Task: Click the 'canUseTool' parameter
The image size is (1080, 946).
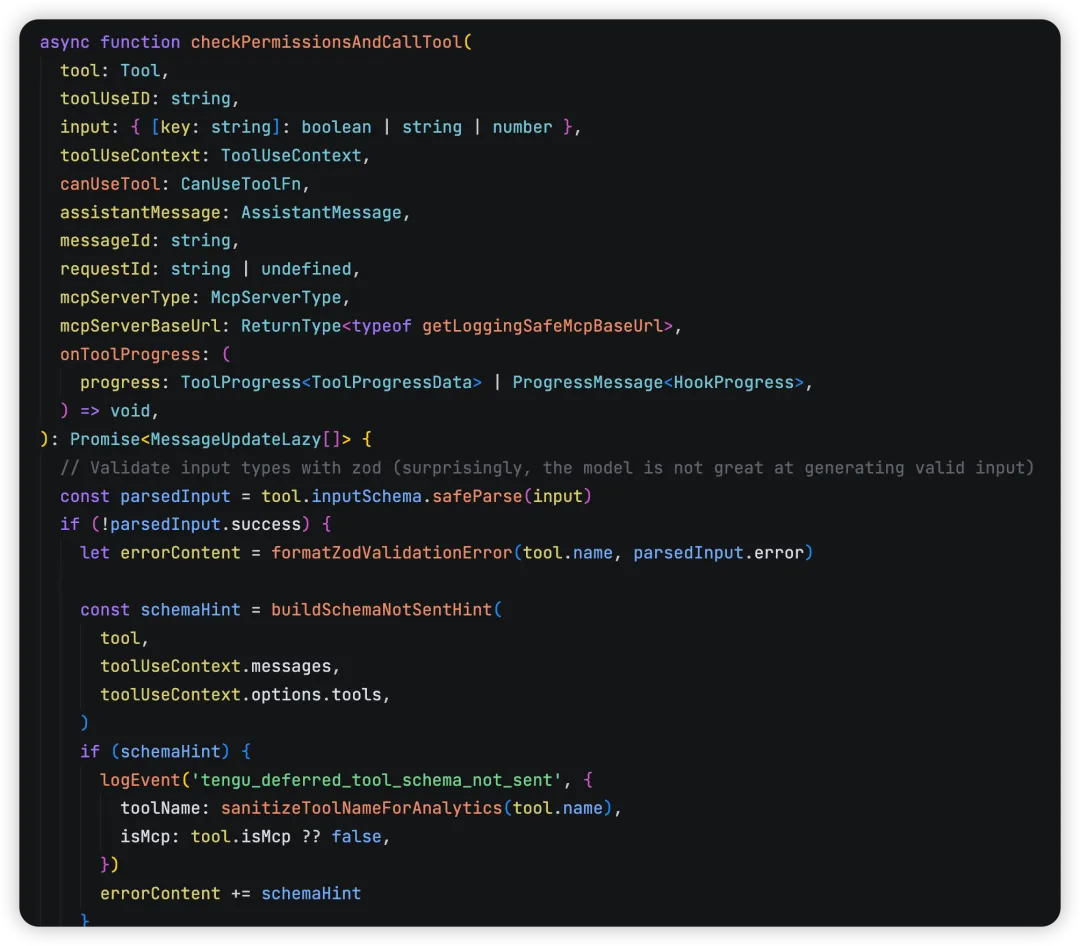Action: [110, 184]
